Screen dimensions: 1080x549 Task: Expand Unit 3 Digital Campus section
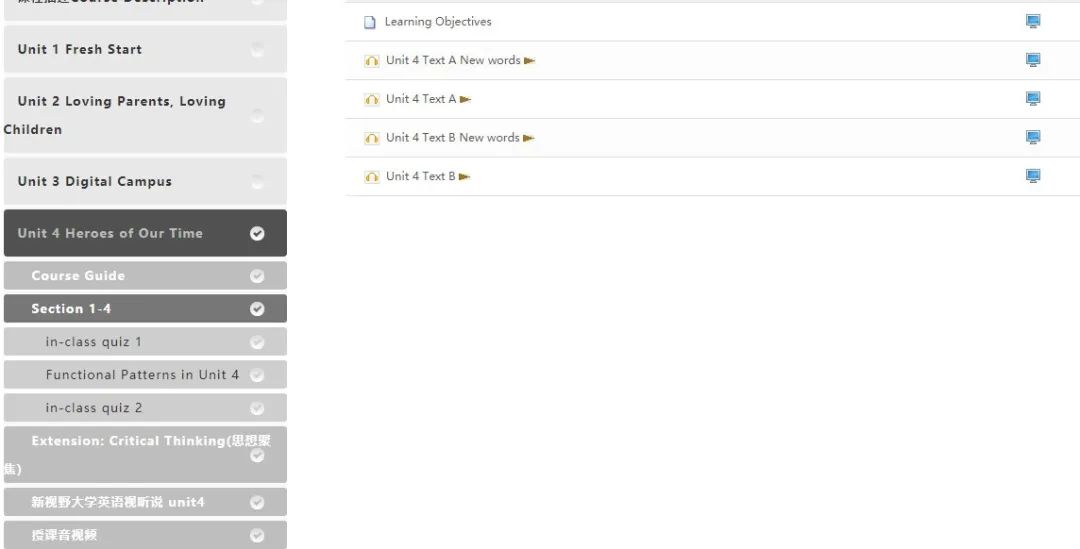pos(94,181)
